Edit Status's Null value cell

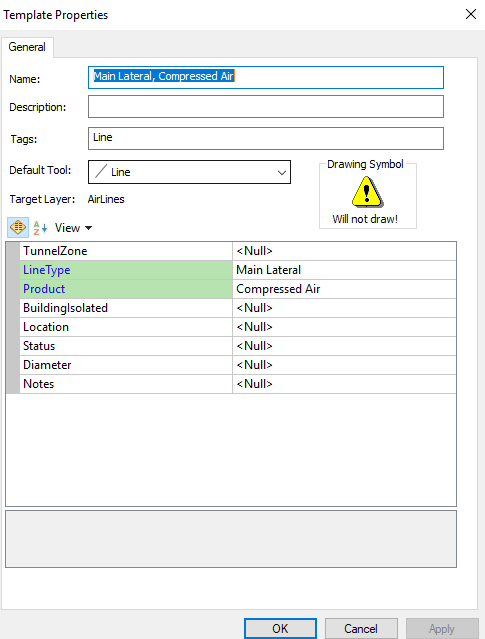pos(344,346)
